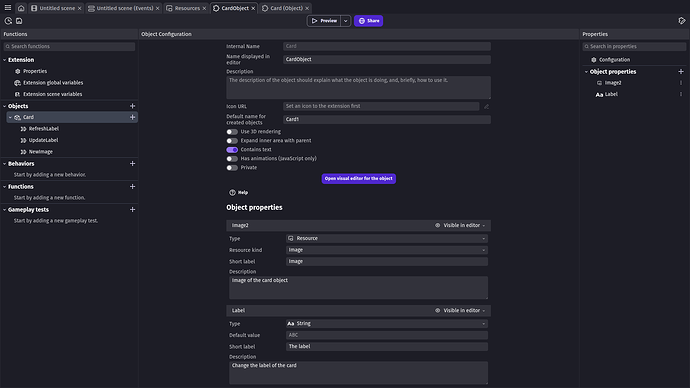
Task: Select Image2 in Object properties list
Action: tap(613, 83)
